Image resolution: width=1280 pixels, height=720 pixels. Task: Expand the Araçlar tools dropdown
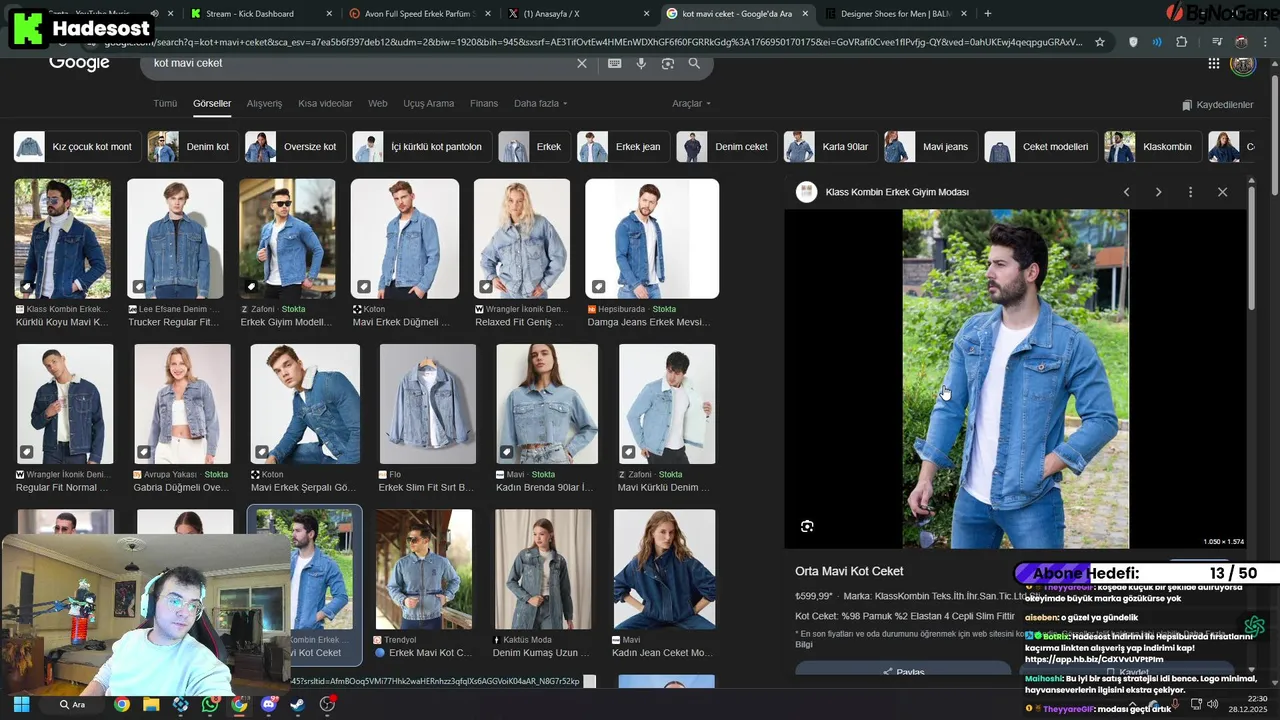(691, 104)
